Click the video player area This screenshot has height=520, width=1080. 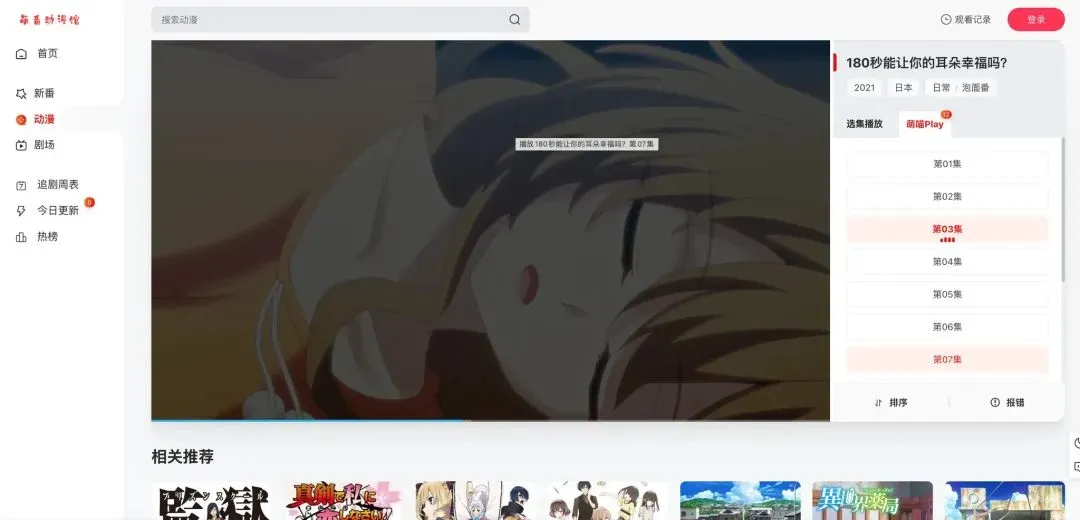point(490,229)
